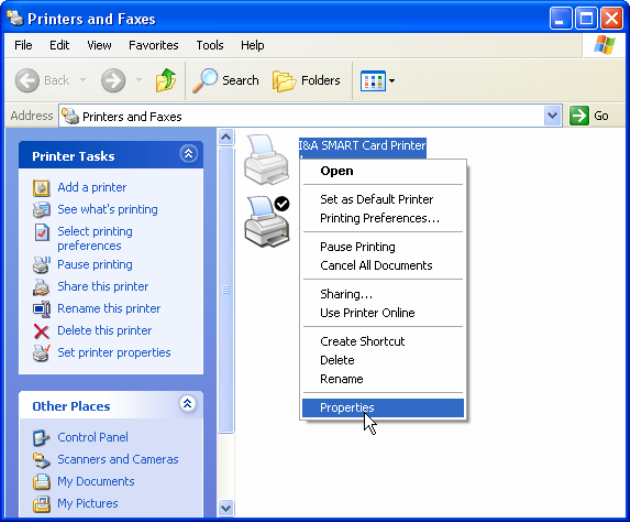Click the Back navigation arrow
This screenshot has width=630, height=522.
tap(27, 80)
